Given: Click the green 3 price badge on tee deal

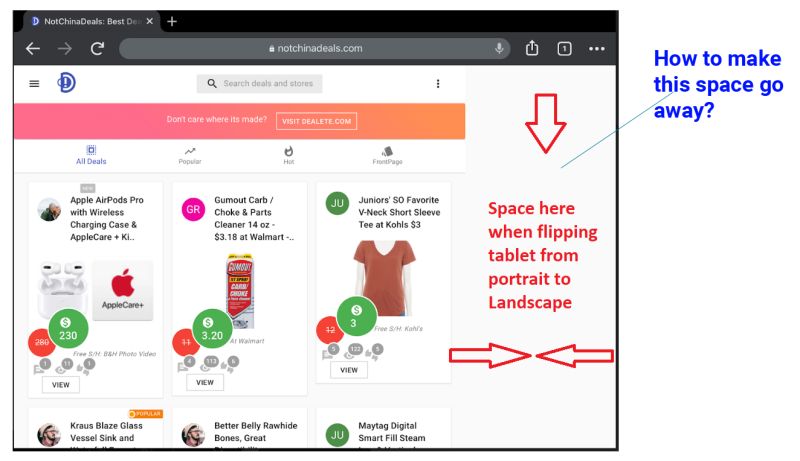Looking at the screenshot, I should click(x=357, y=316).
